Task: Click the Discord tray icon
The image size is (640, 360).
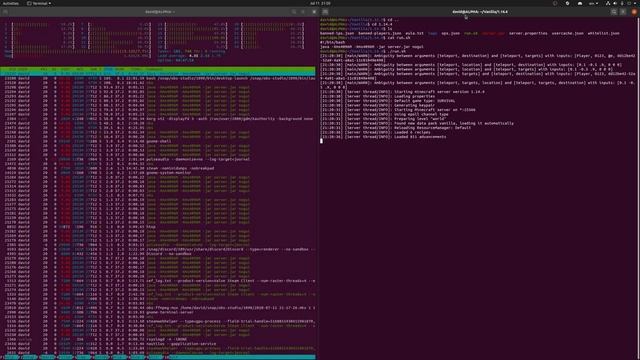Action: [x=580, y=3]
